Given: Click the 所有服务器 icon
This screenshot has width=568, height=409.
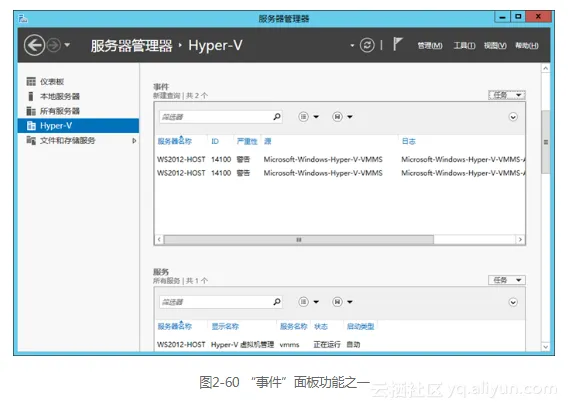Looking at the screenshot, I should coord(31,111).
